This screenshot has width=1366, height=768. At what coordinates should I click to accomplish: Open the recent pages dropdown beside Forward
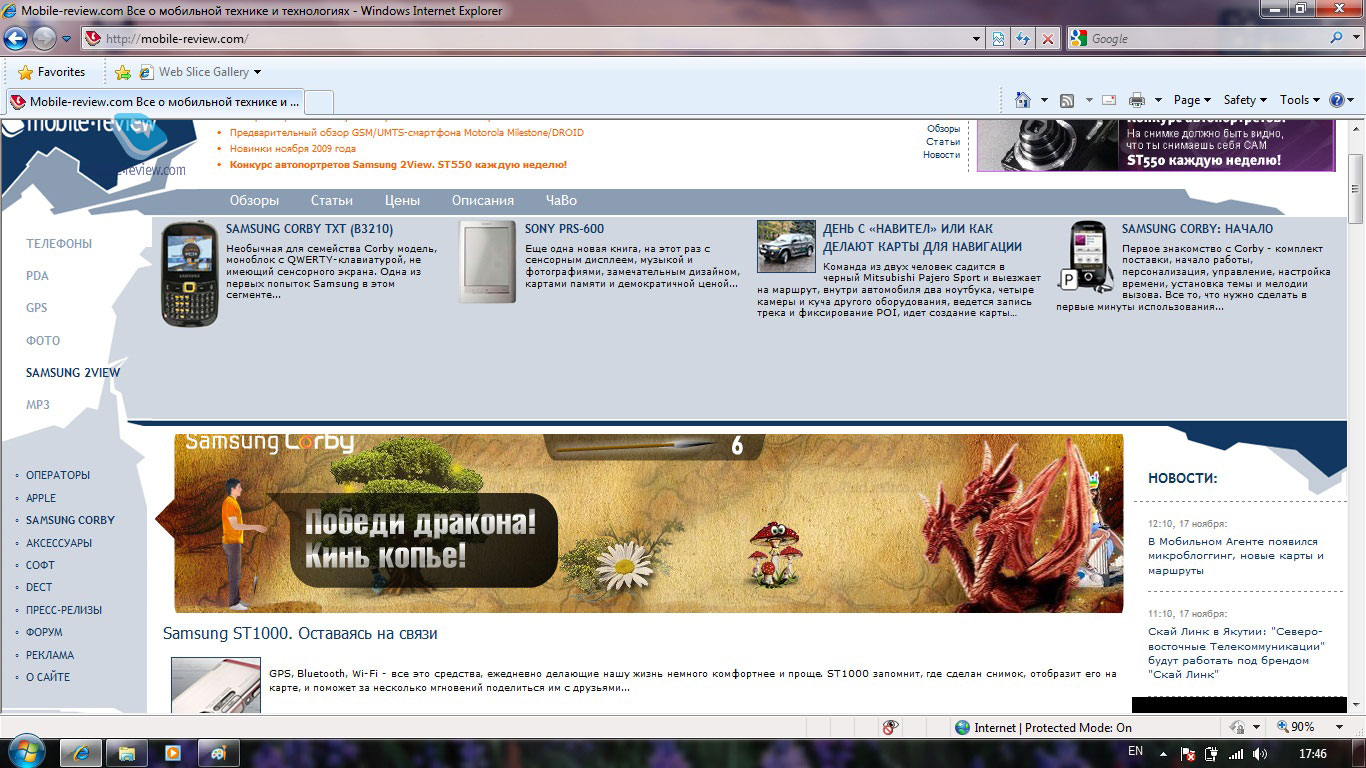(66, 39)
